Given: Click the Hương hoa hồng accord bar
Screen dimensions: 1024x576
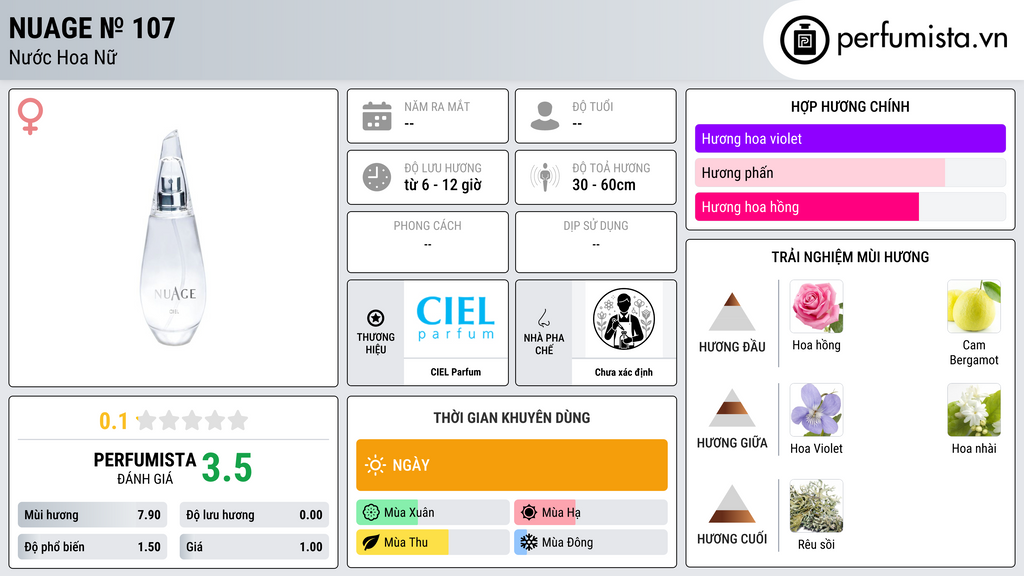Looking at the screenshot, I should 850,207.
